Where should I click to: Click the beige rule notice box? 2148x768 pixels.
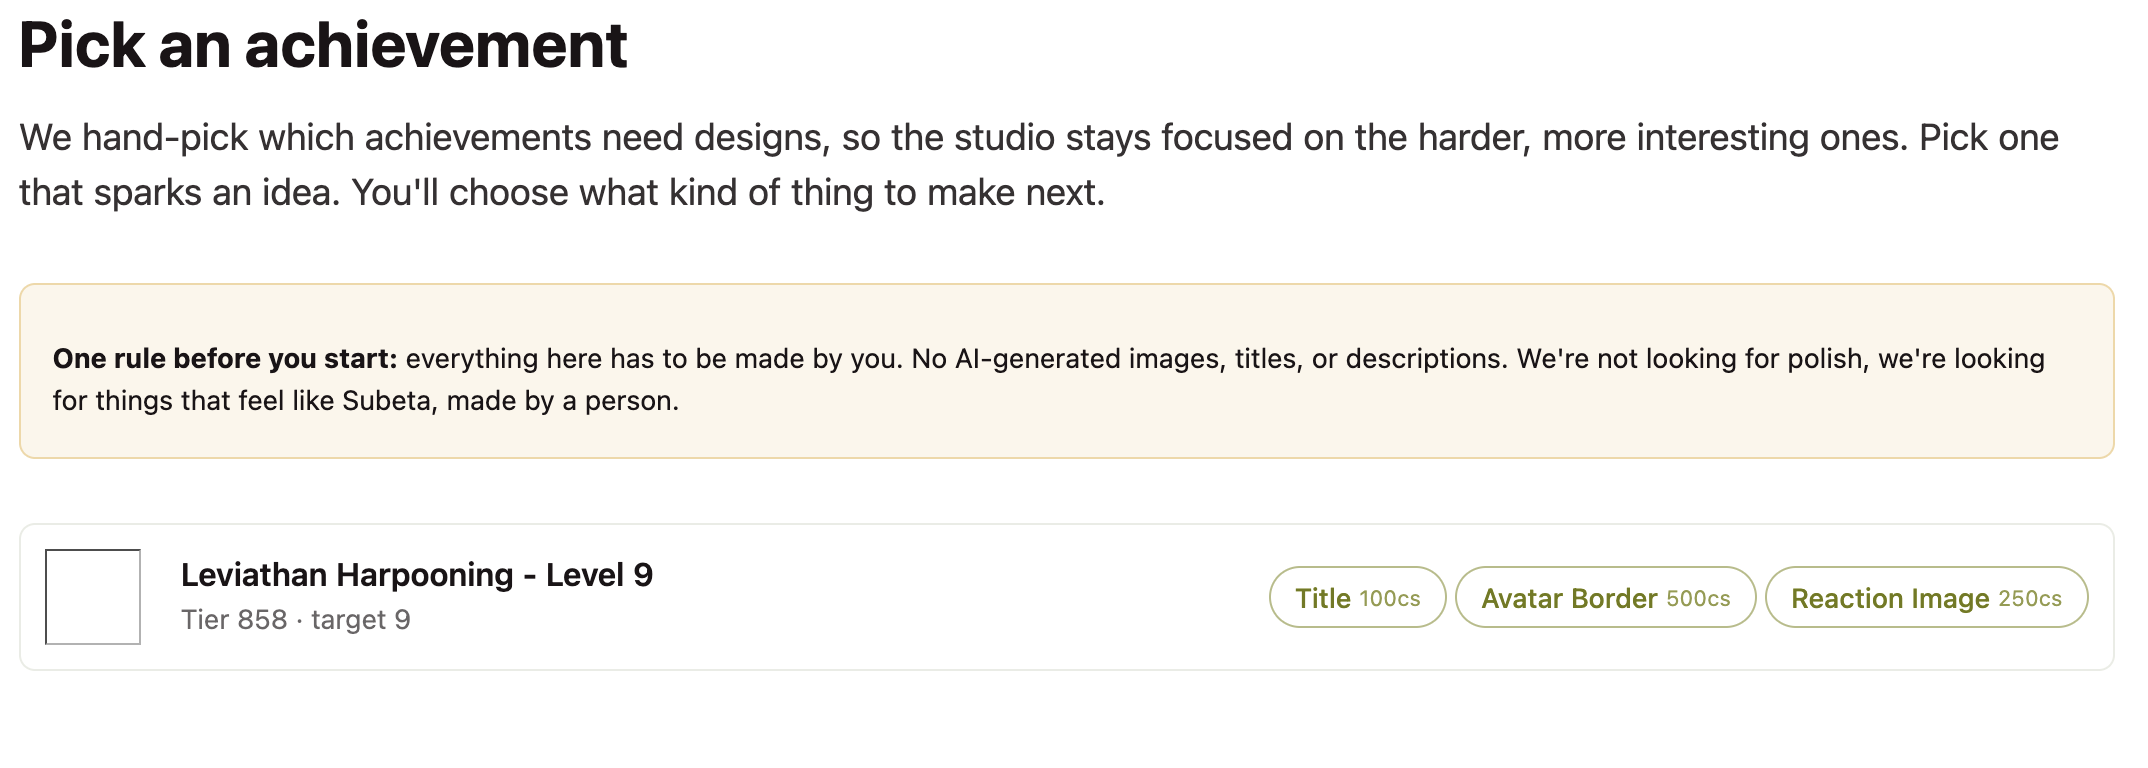[x=1066, y=371]
